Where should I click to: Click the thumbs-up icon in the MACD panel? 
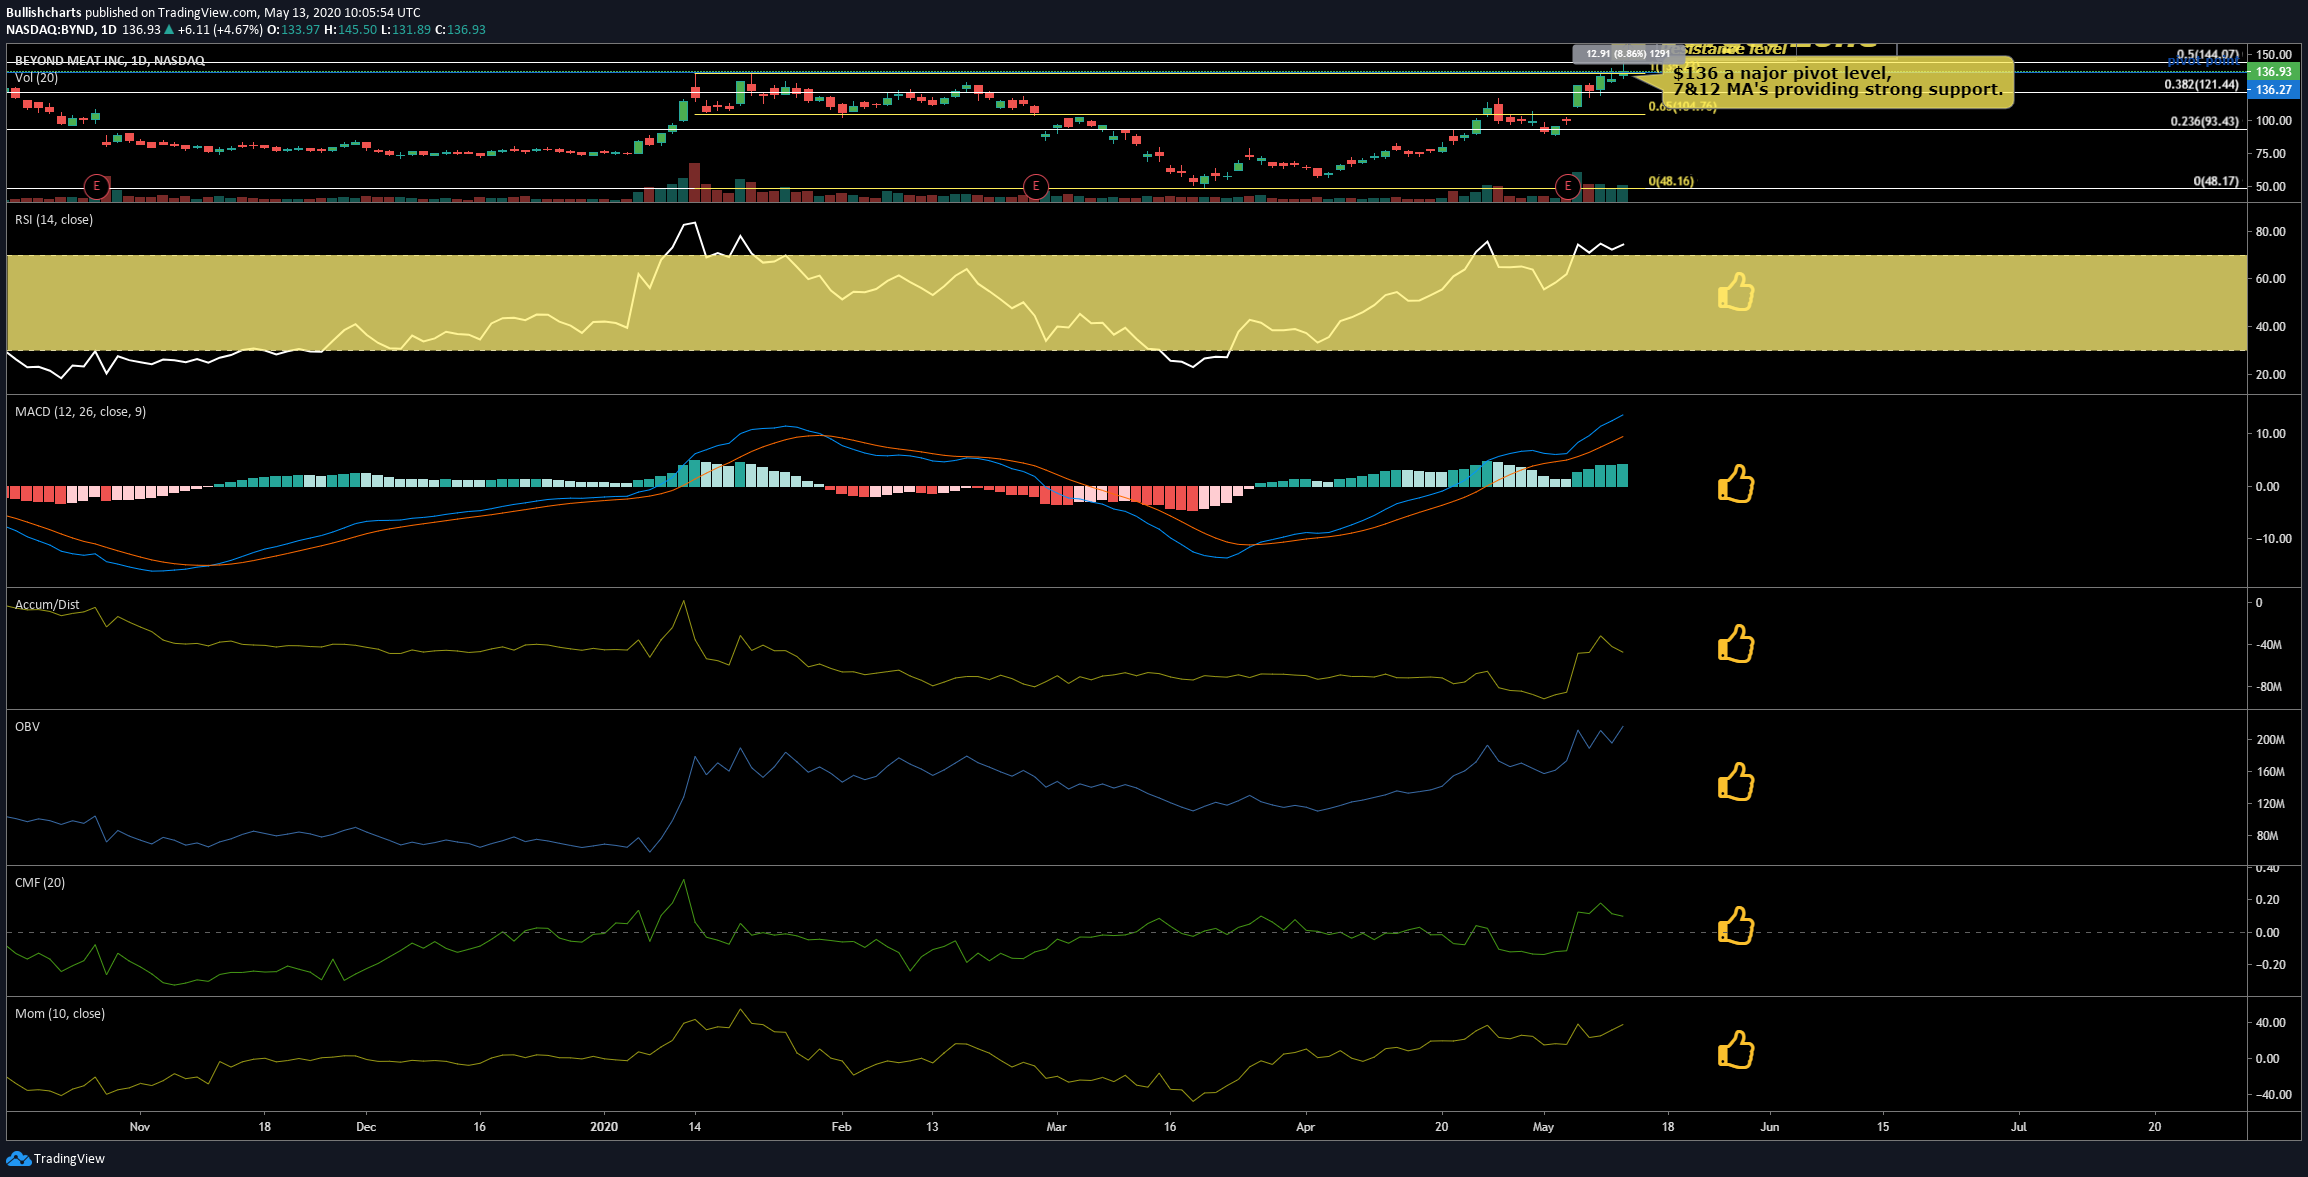coord(1736,483)
